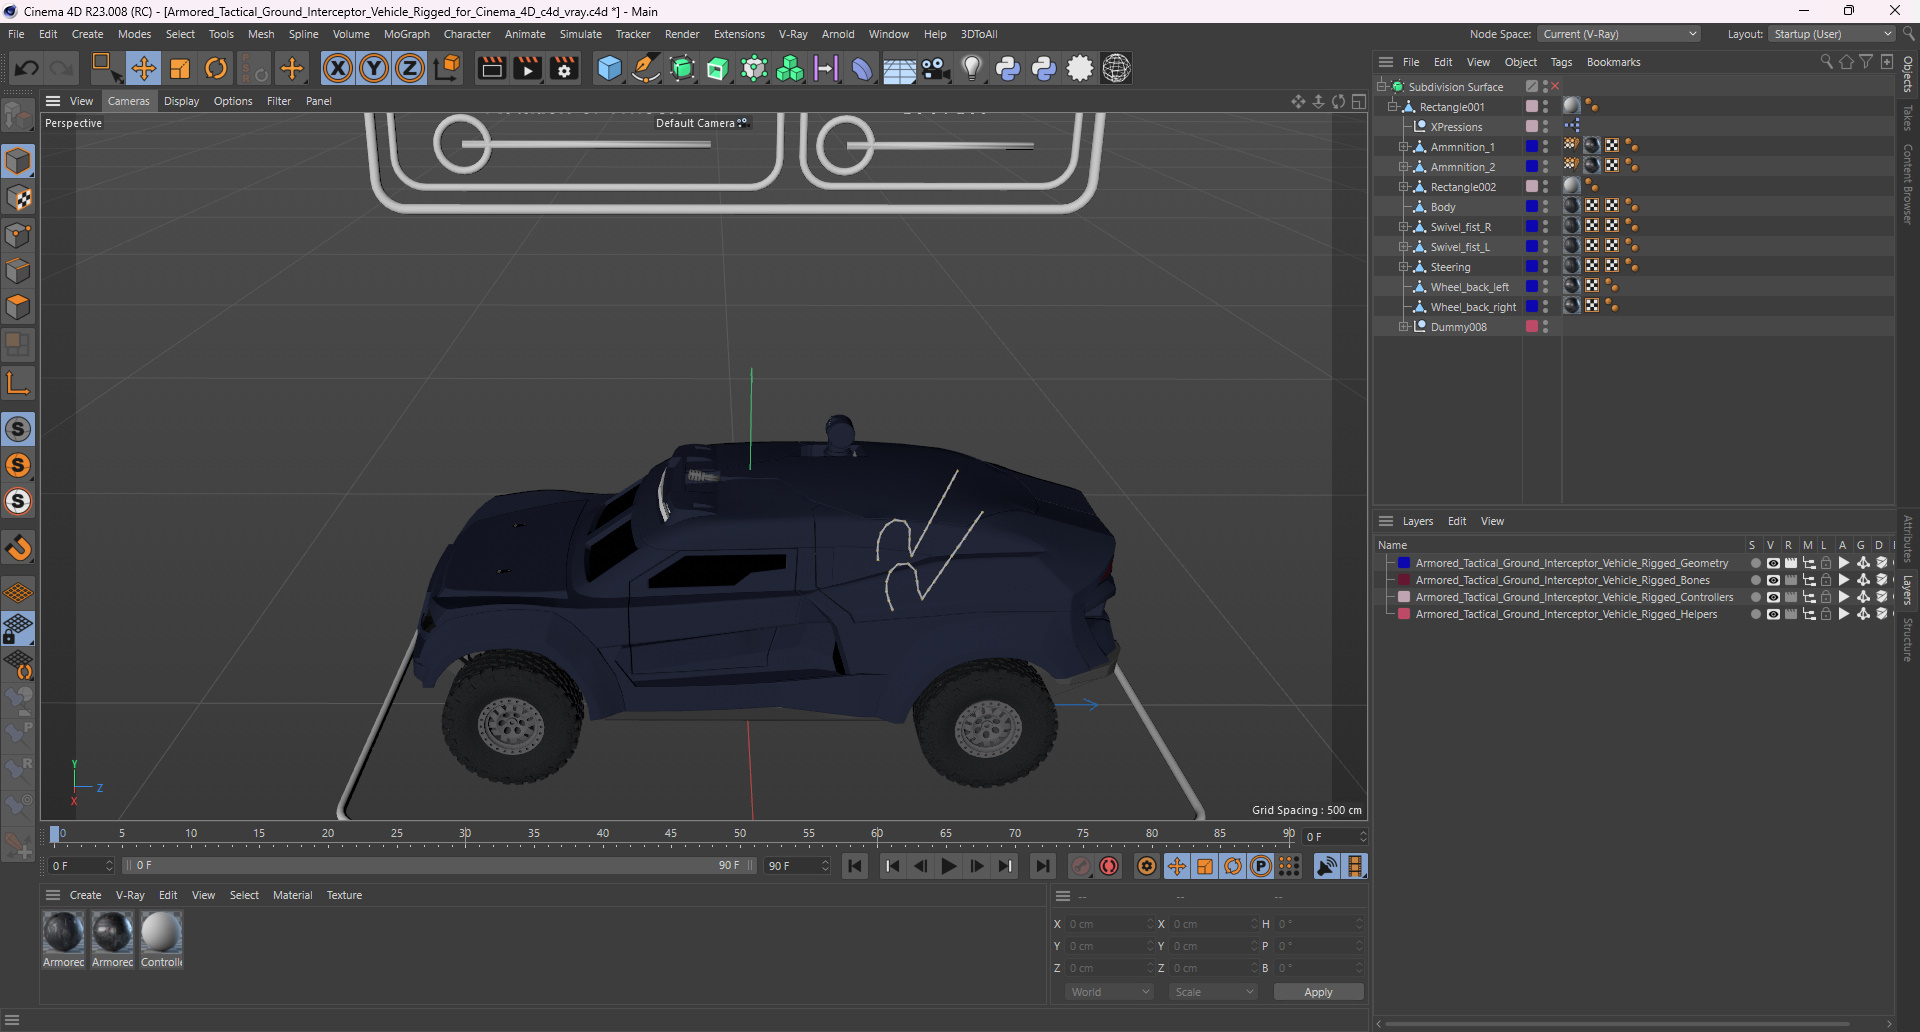1920x1032 pixels.
Task: Open viewport Display menu
Action: coord(181,101)
